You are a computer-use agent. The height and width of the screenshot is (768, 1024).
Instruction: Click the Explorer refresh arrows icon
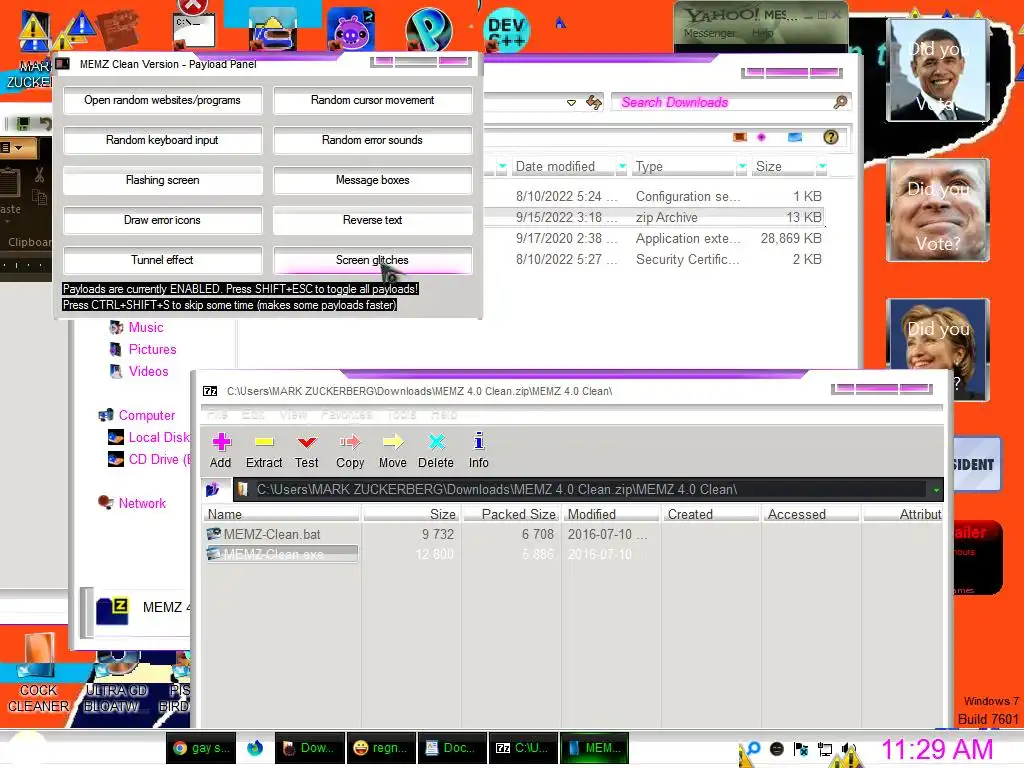click(x=594, y=103)
